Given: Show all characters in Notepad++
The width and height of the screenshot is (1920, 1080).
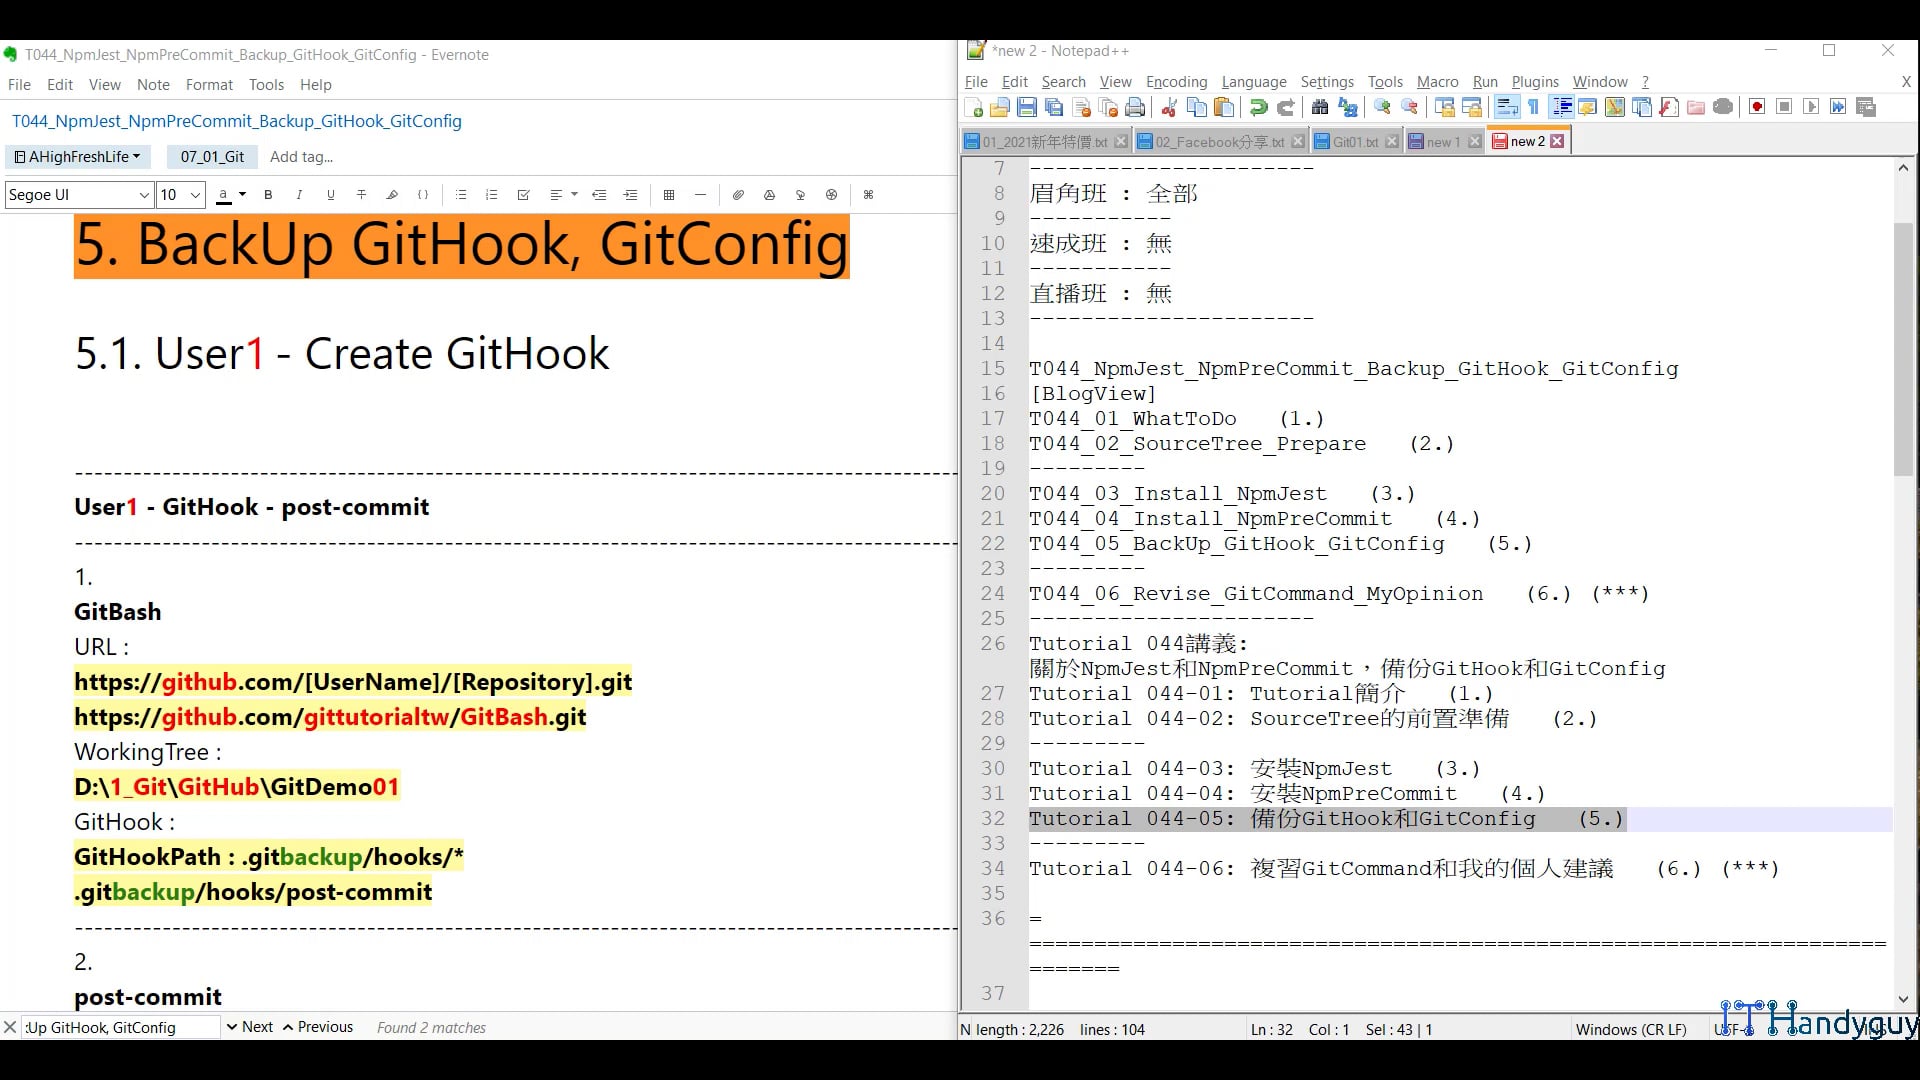Looking at the screenshot, I should click(1533, 107).
